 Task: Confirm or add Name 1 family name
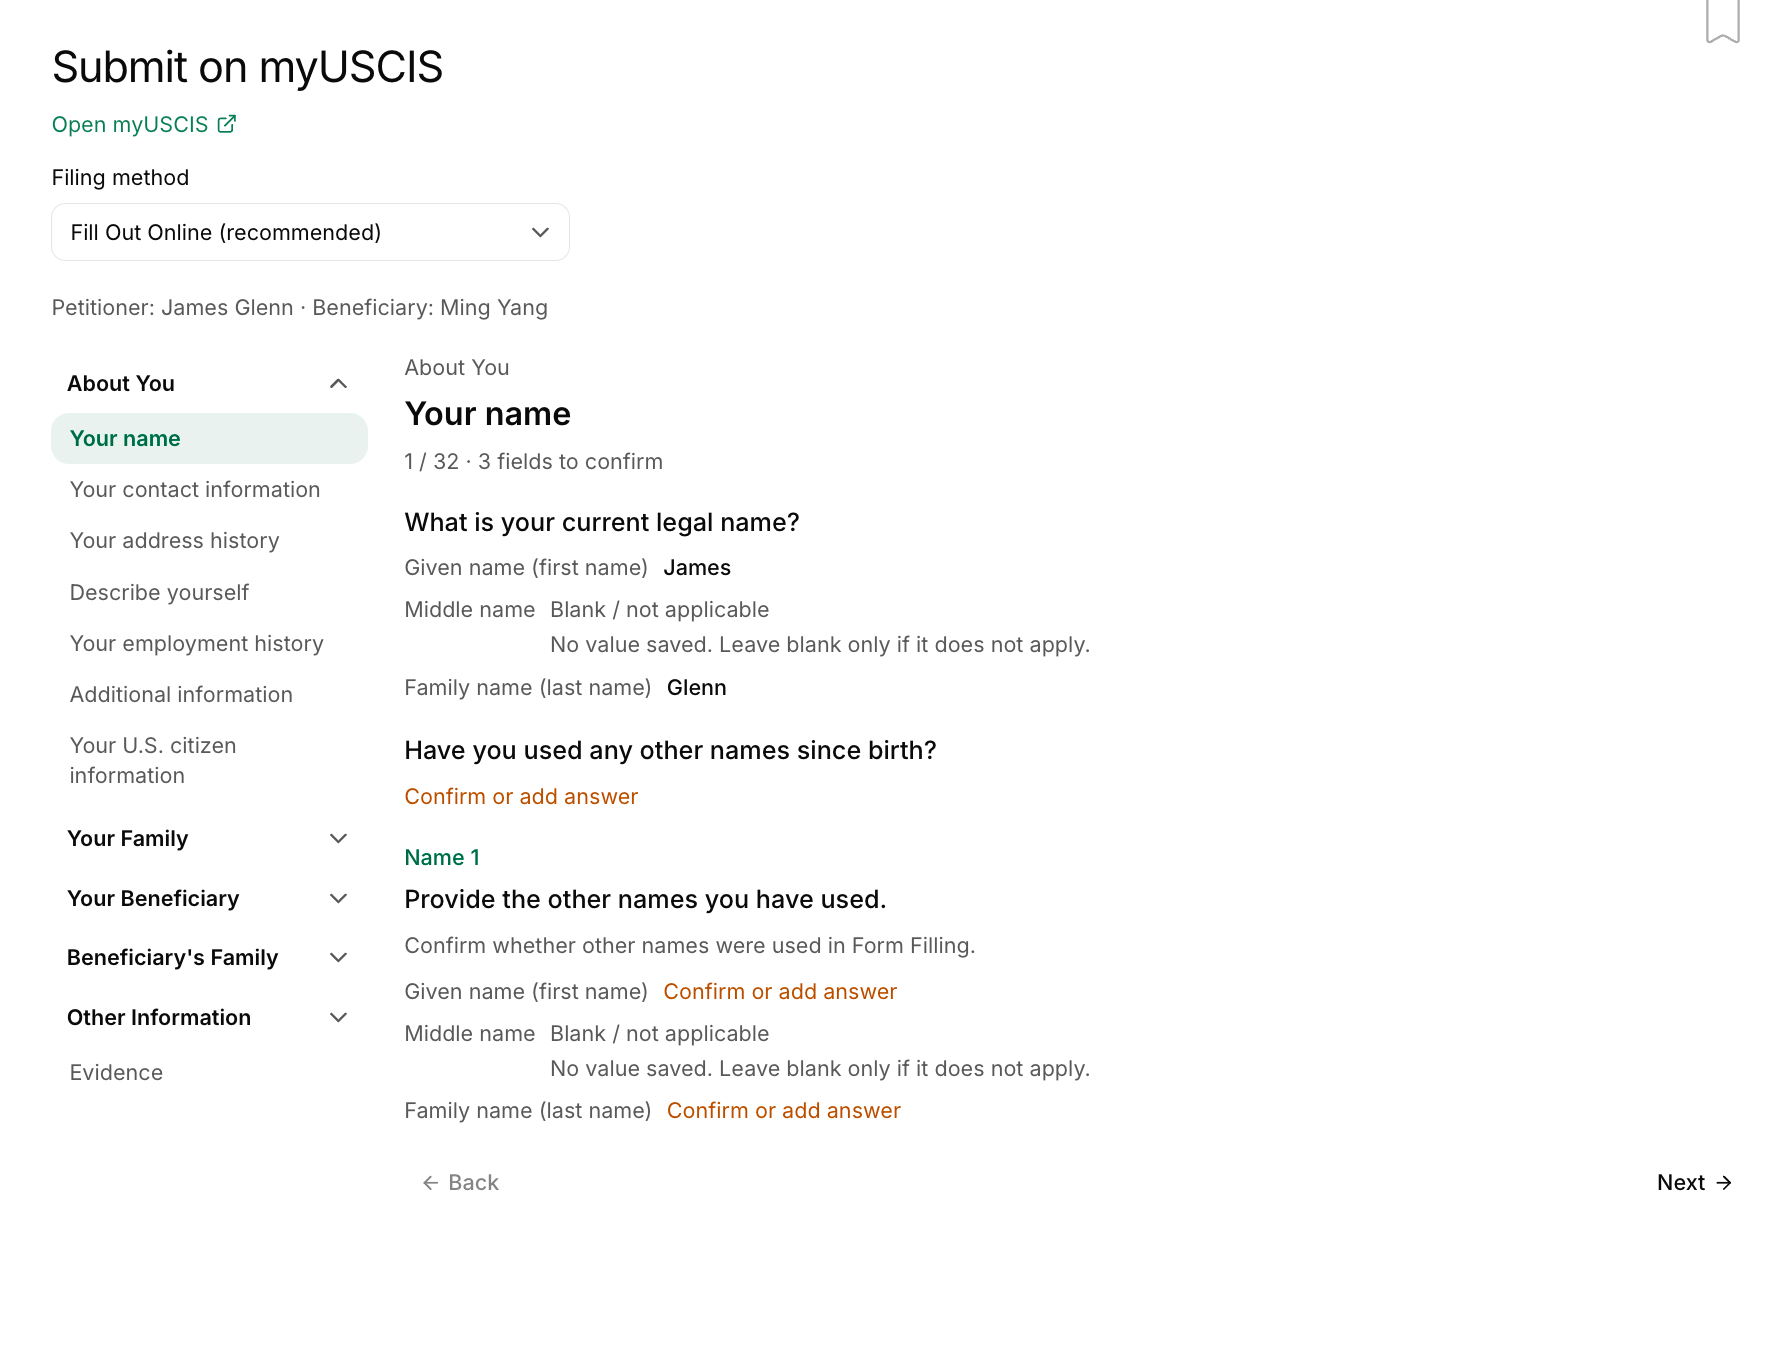click(x=784, y=1111)
